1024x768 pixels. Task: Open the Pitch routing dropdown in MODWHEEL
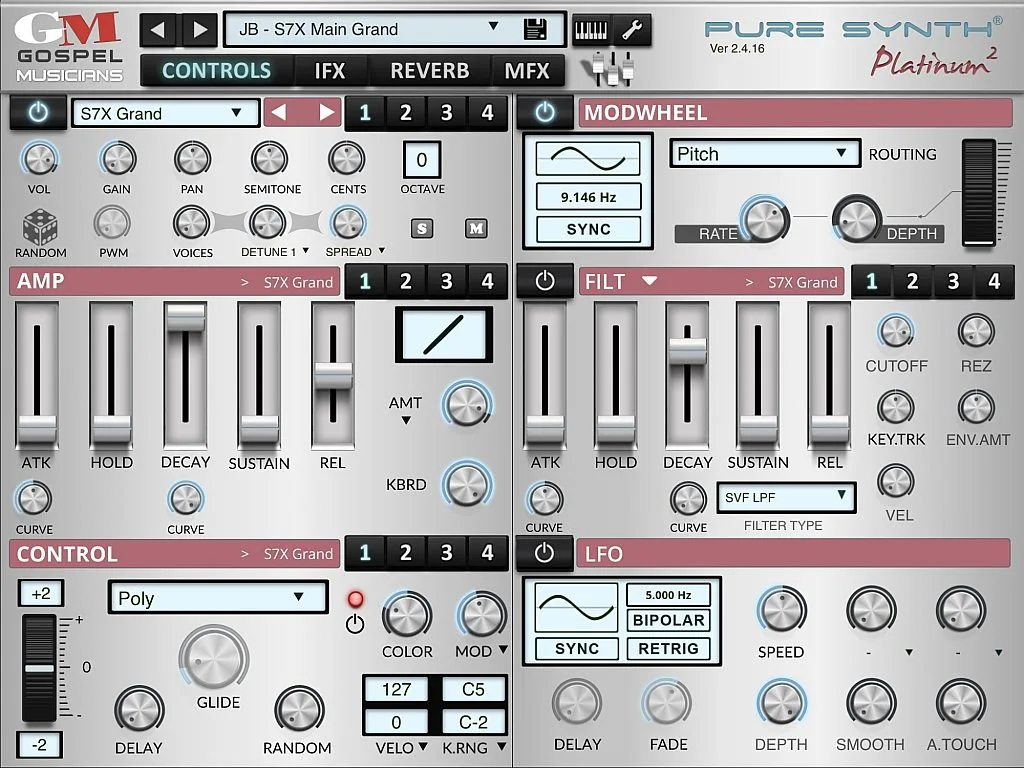[x=764, y=153]
